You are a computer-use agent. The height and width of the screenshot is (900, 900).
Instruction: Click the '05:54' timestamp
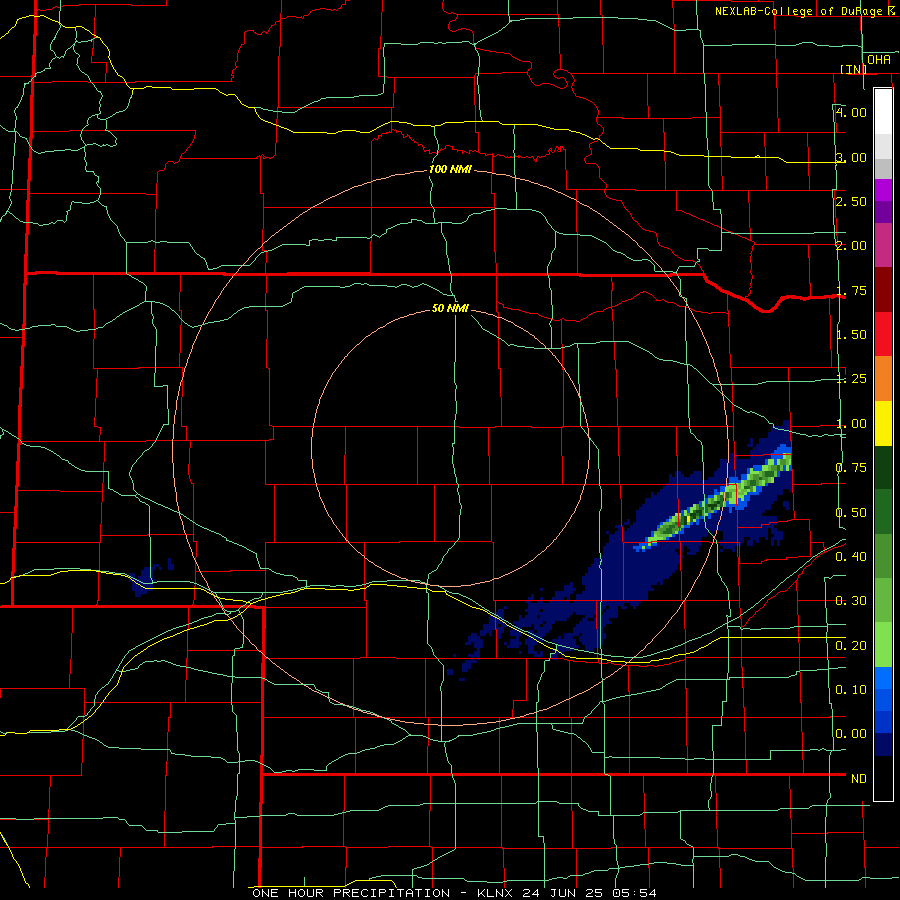tap(634, 893)
